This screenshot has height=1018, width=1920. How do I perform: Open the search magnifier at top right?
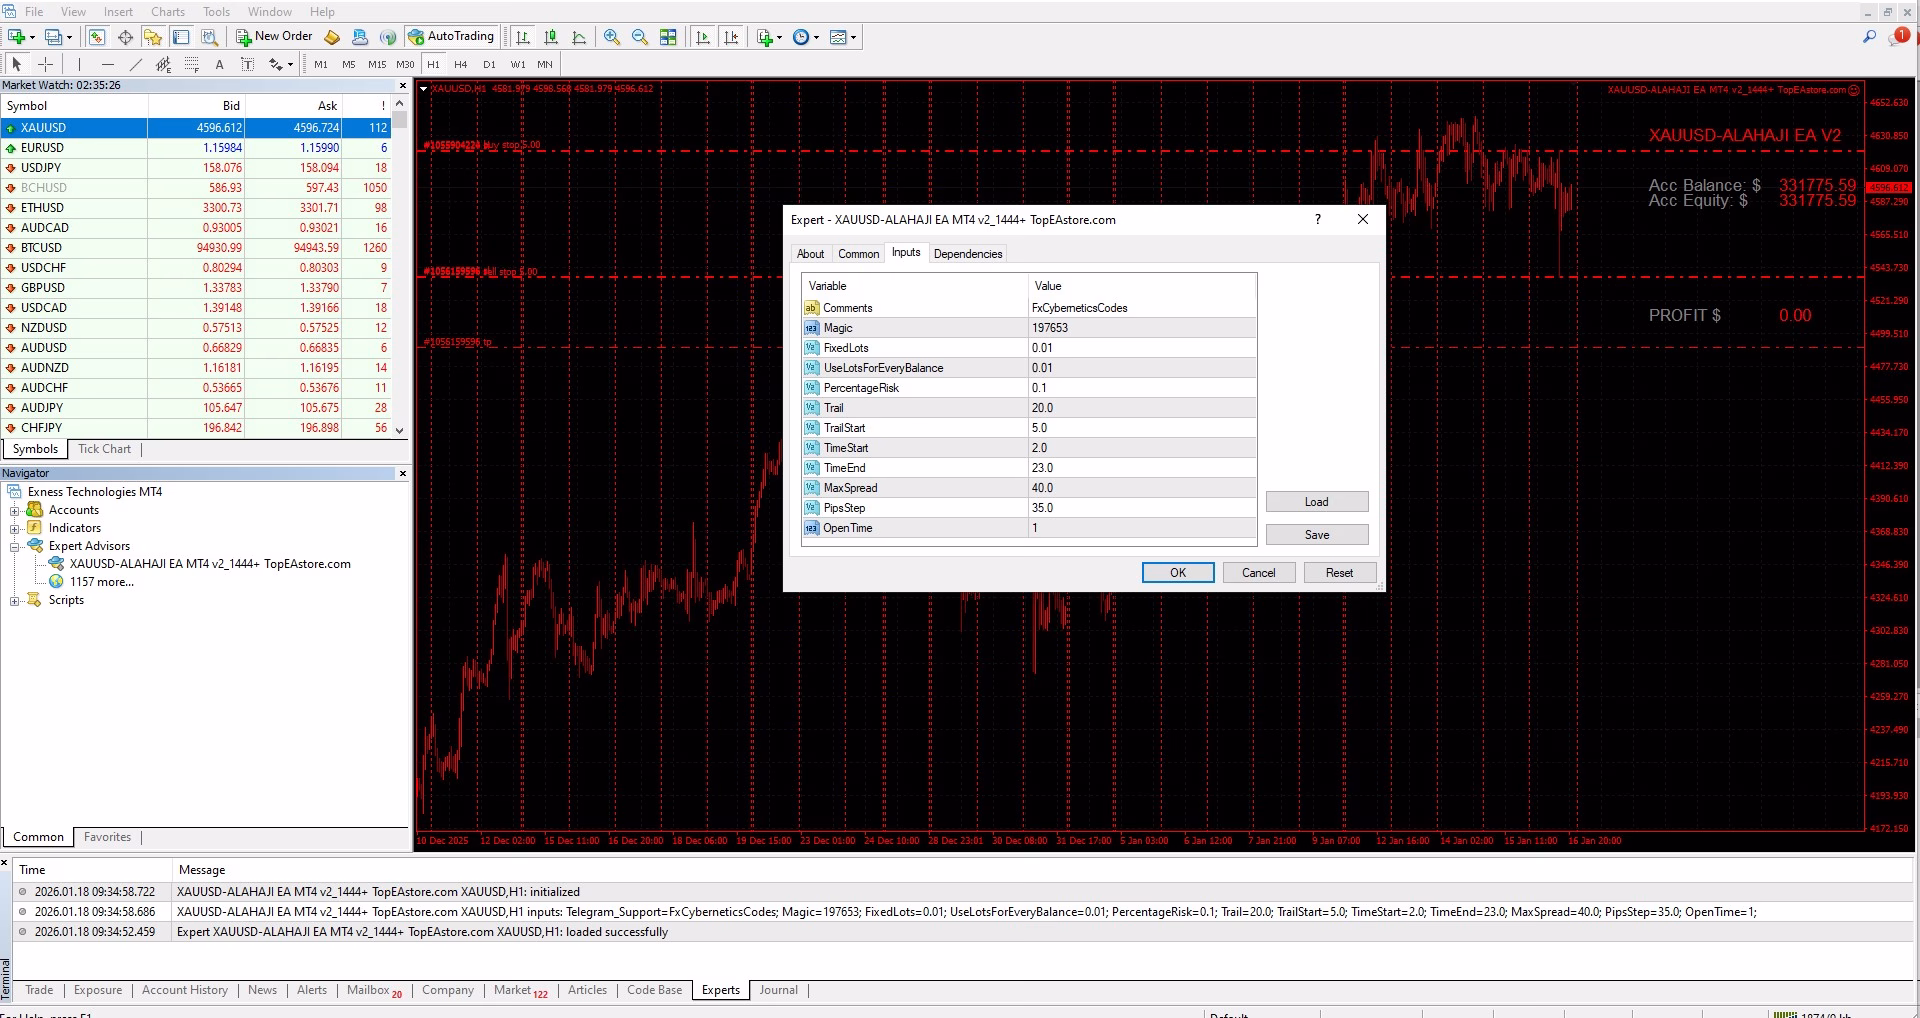[x=1869, y=37]
